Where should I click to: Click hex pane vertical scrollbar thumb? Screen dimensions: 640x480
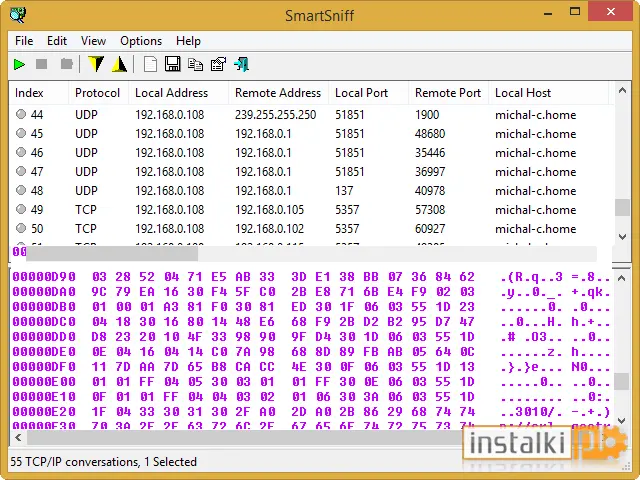(x=622, y=382)
